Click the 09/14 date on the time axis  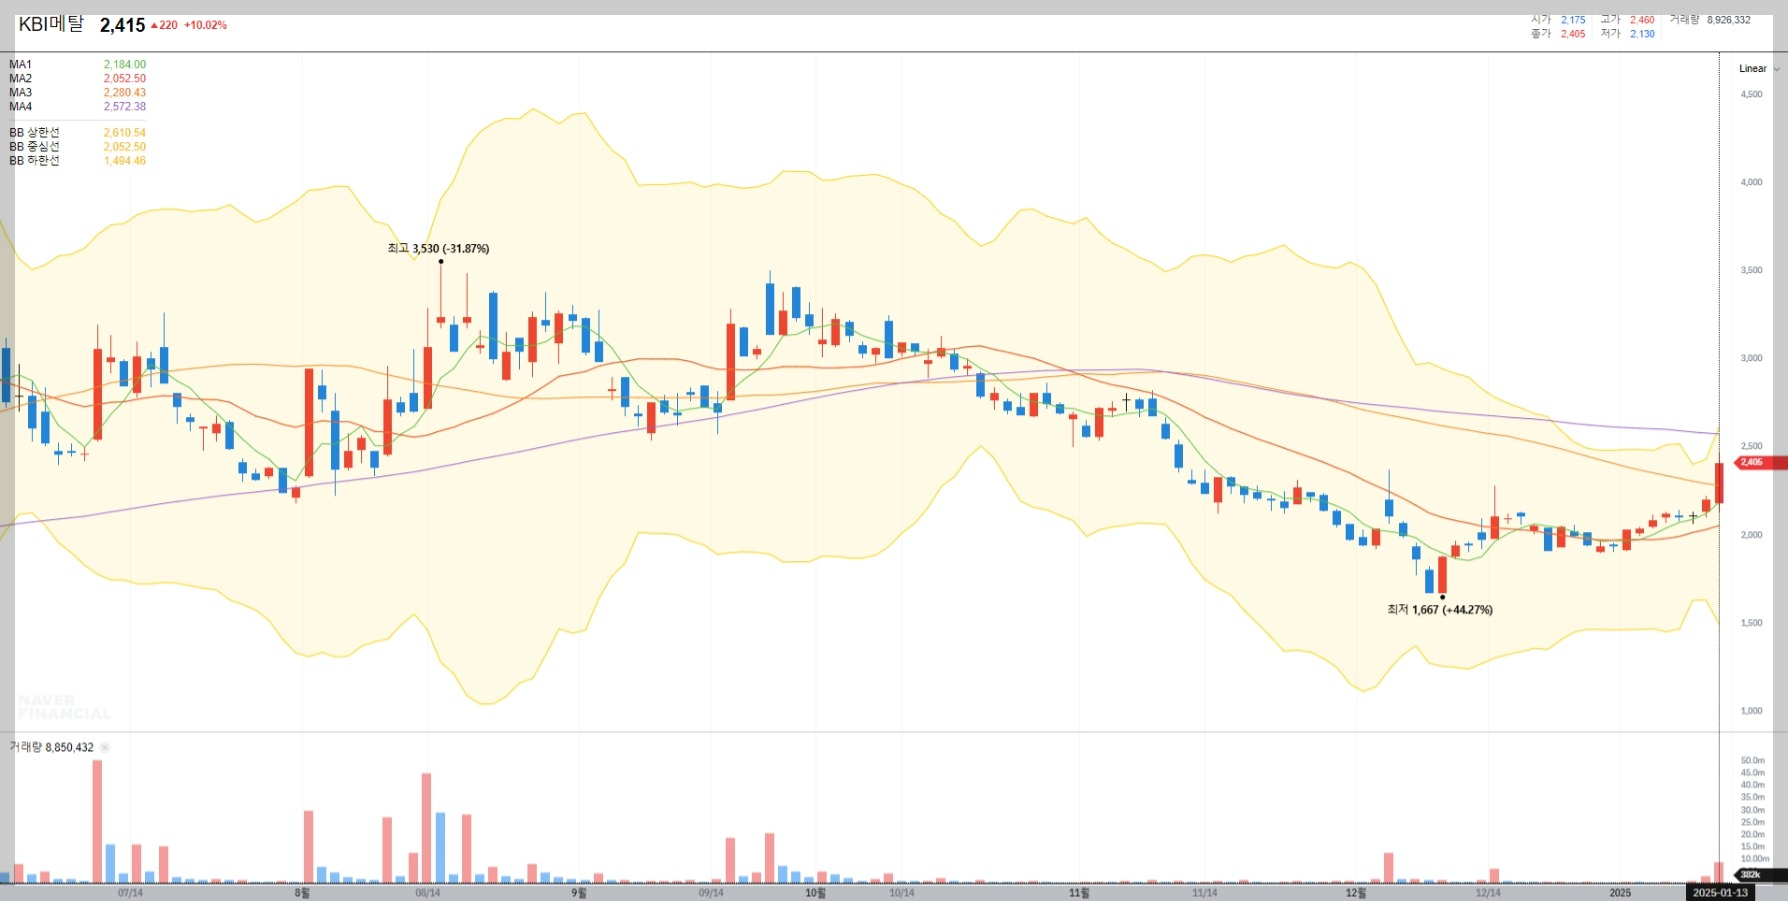(711, 892)
